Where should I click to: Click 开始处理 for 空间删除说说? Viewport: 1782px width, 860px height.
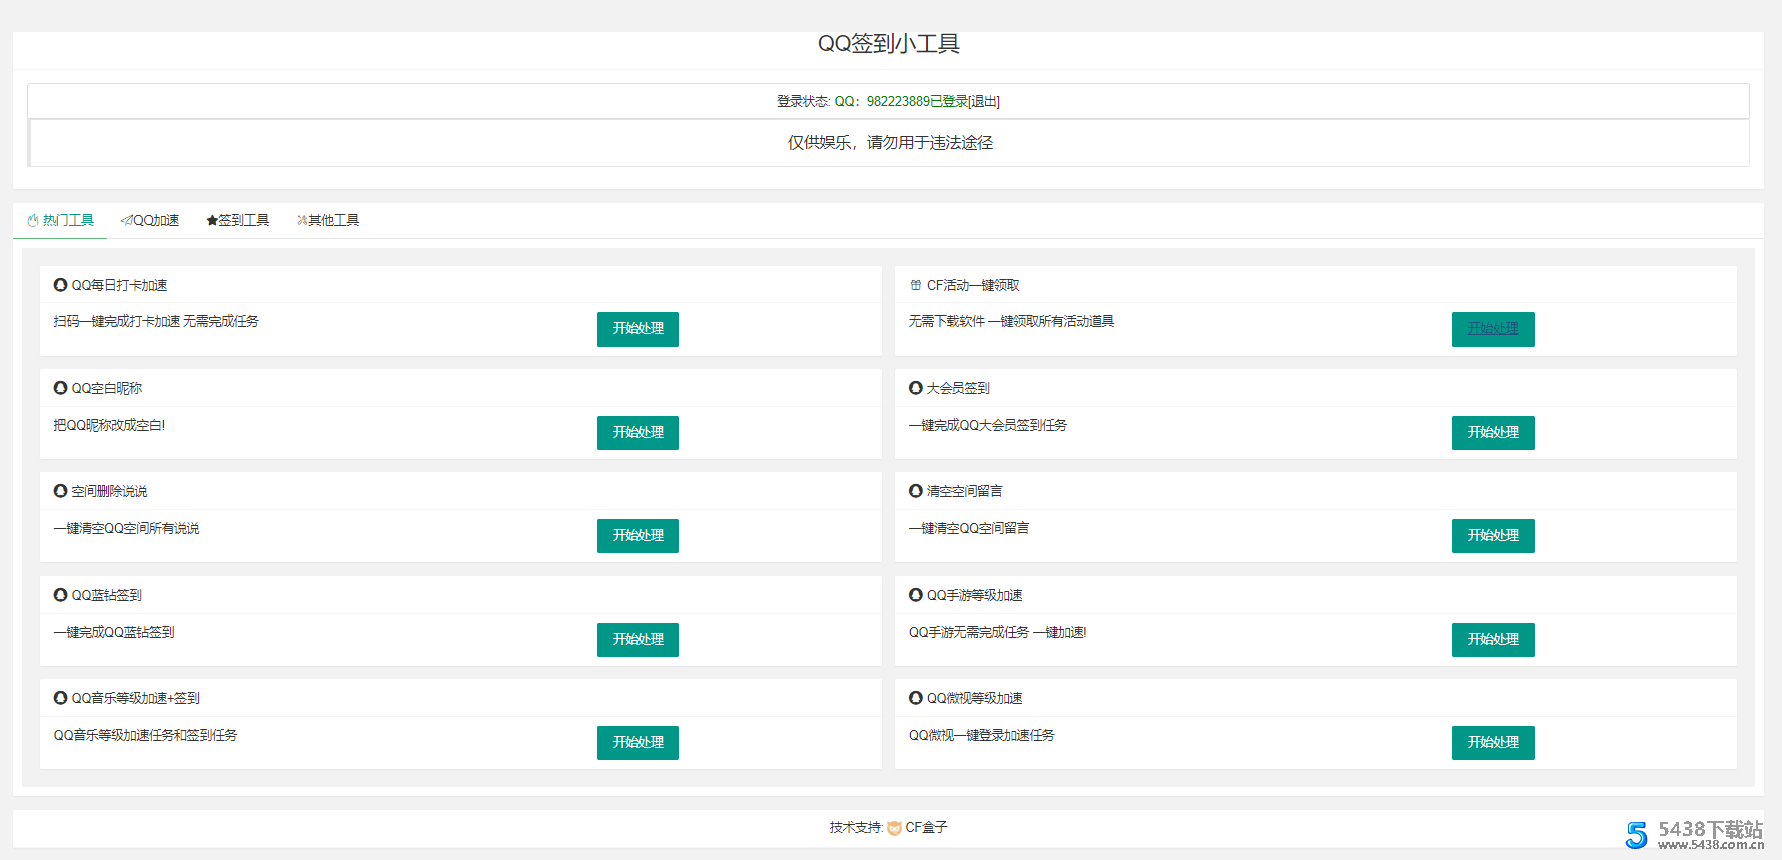[x=638, y=536]
